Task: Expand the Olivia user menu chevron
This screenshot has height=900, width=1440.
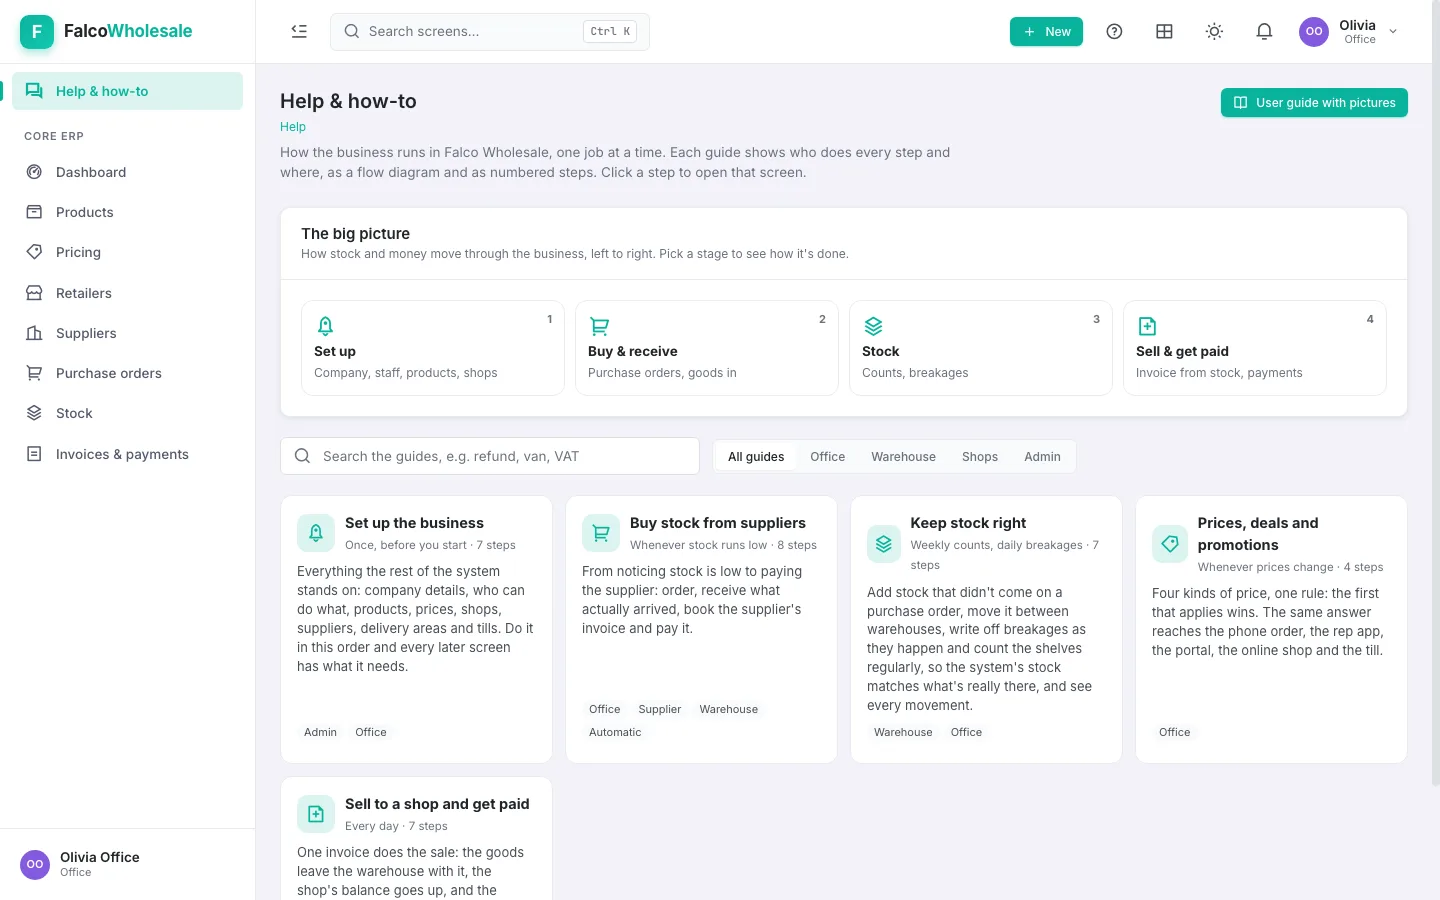Action: 1393,31
